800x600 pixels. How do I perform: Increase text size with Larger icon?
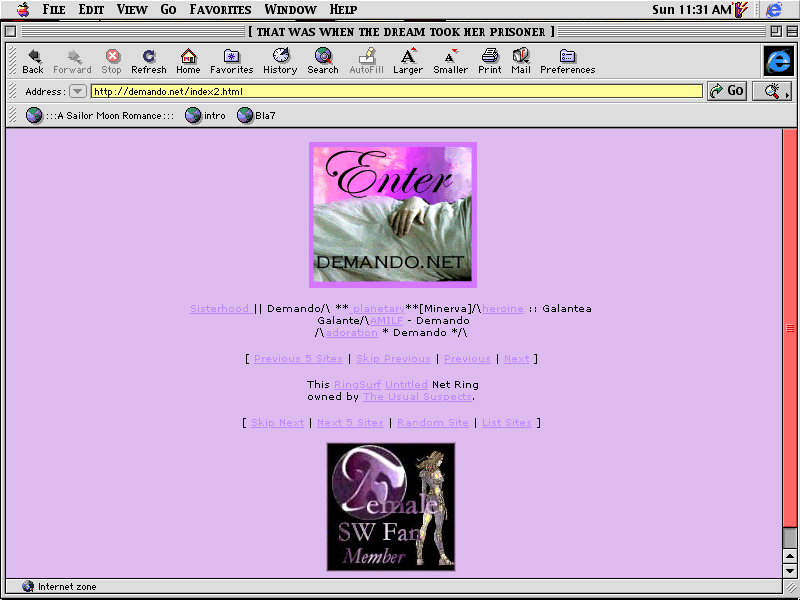pyautogui.click(x=408, y=60)
